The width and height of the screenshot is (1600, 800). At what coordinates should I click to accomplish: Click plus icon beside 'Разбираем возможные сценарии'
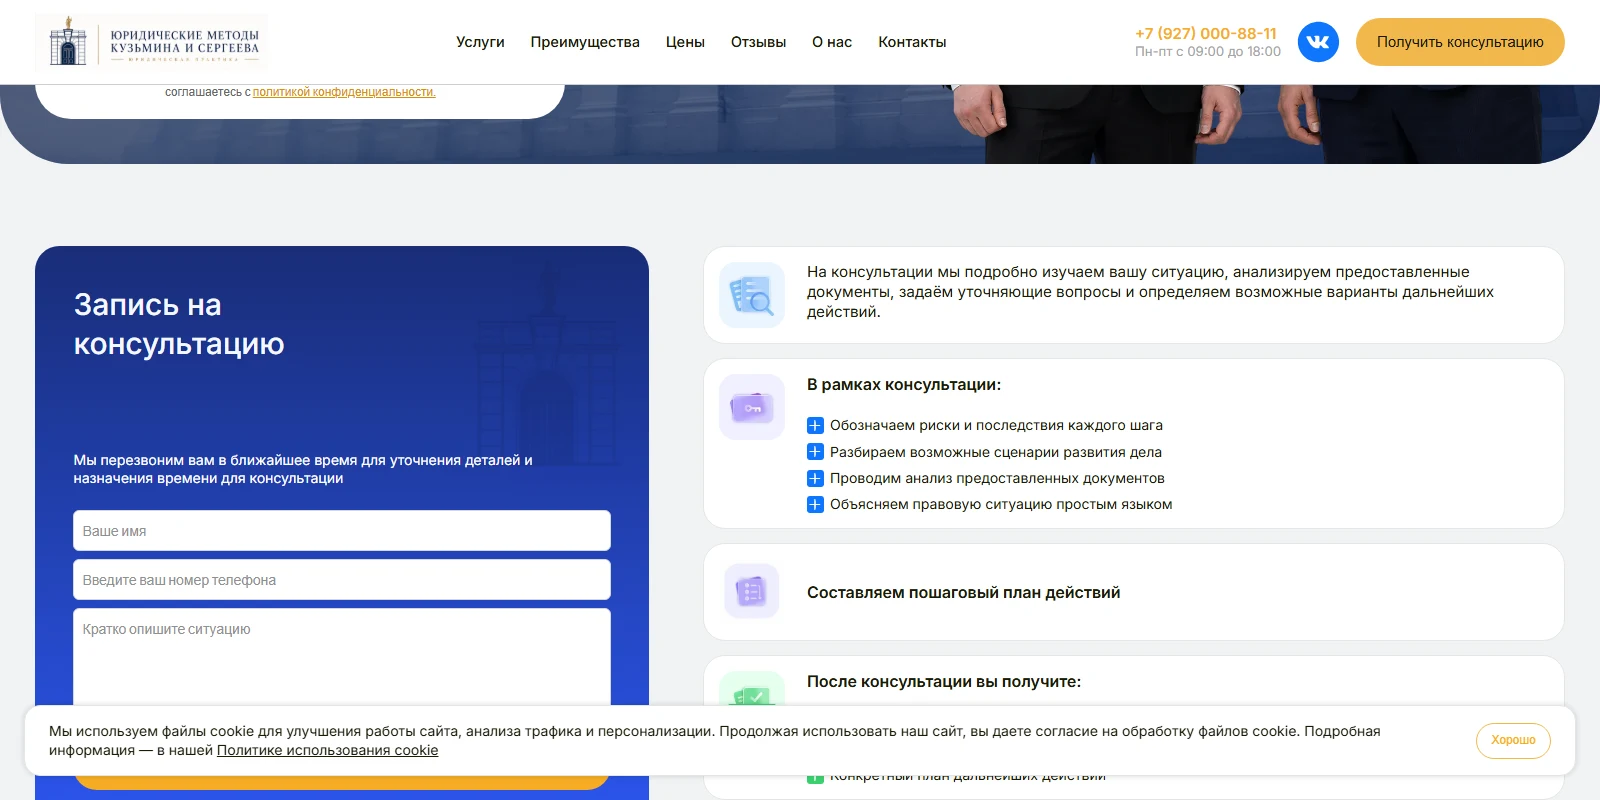click(815, 452)
